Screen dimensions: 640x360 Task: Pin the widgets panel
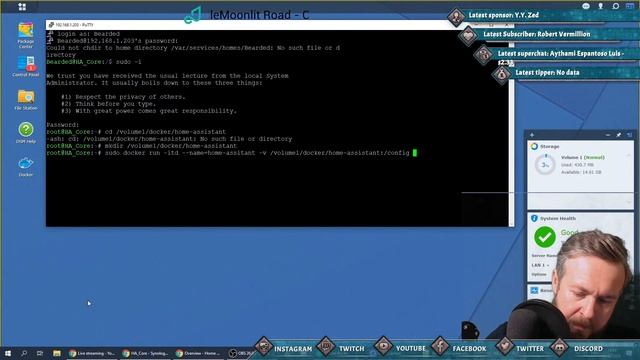click(x=619, y=135)
